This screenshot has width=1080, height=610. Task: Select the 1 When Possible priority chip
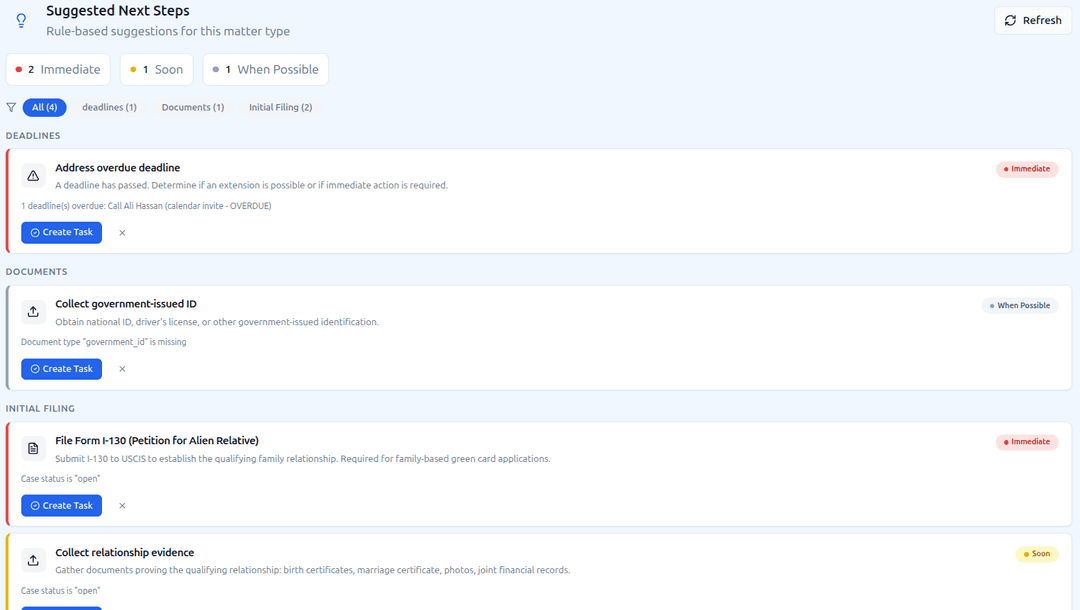coord(266,70)
